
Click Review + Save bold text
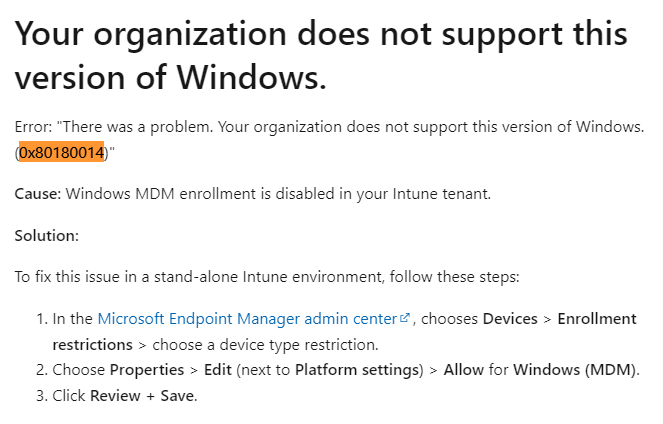click(x=142, y=396)
